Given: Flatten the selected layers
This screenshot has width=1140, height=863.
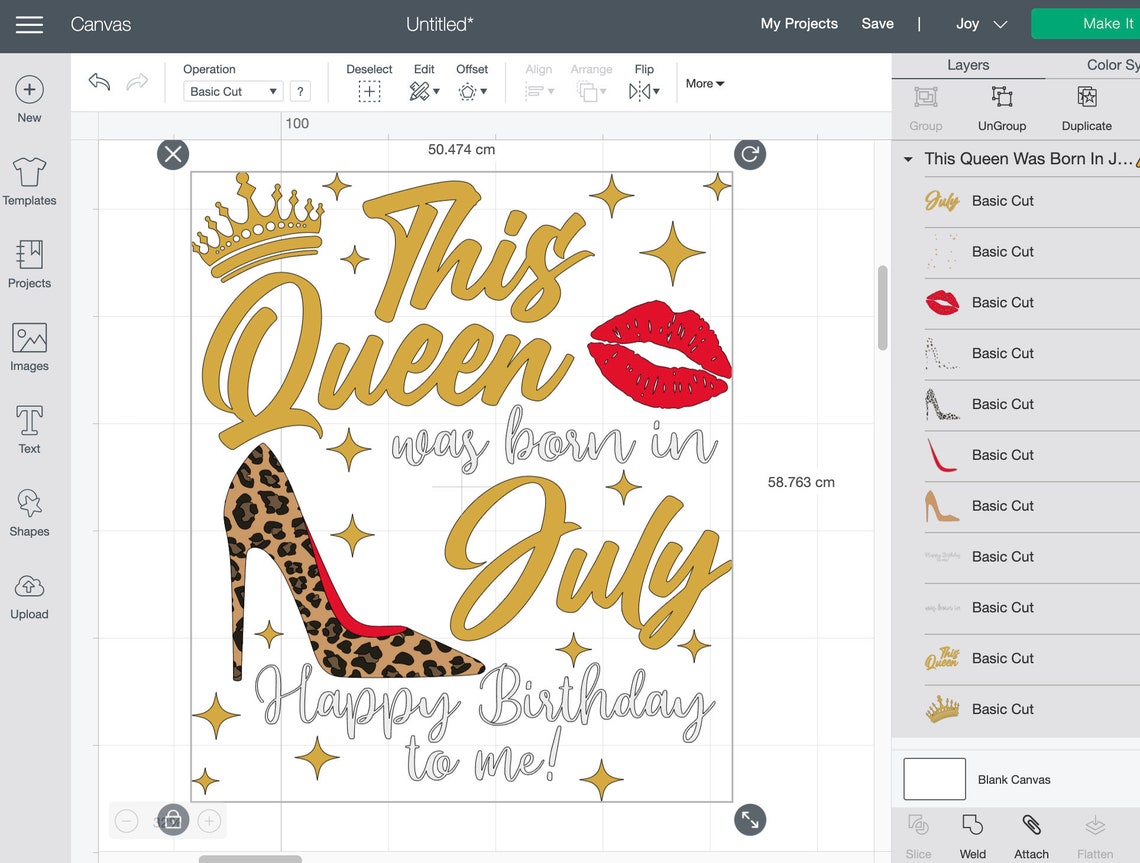Looking at the screenshot, I should click(1095, 834).
